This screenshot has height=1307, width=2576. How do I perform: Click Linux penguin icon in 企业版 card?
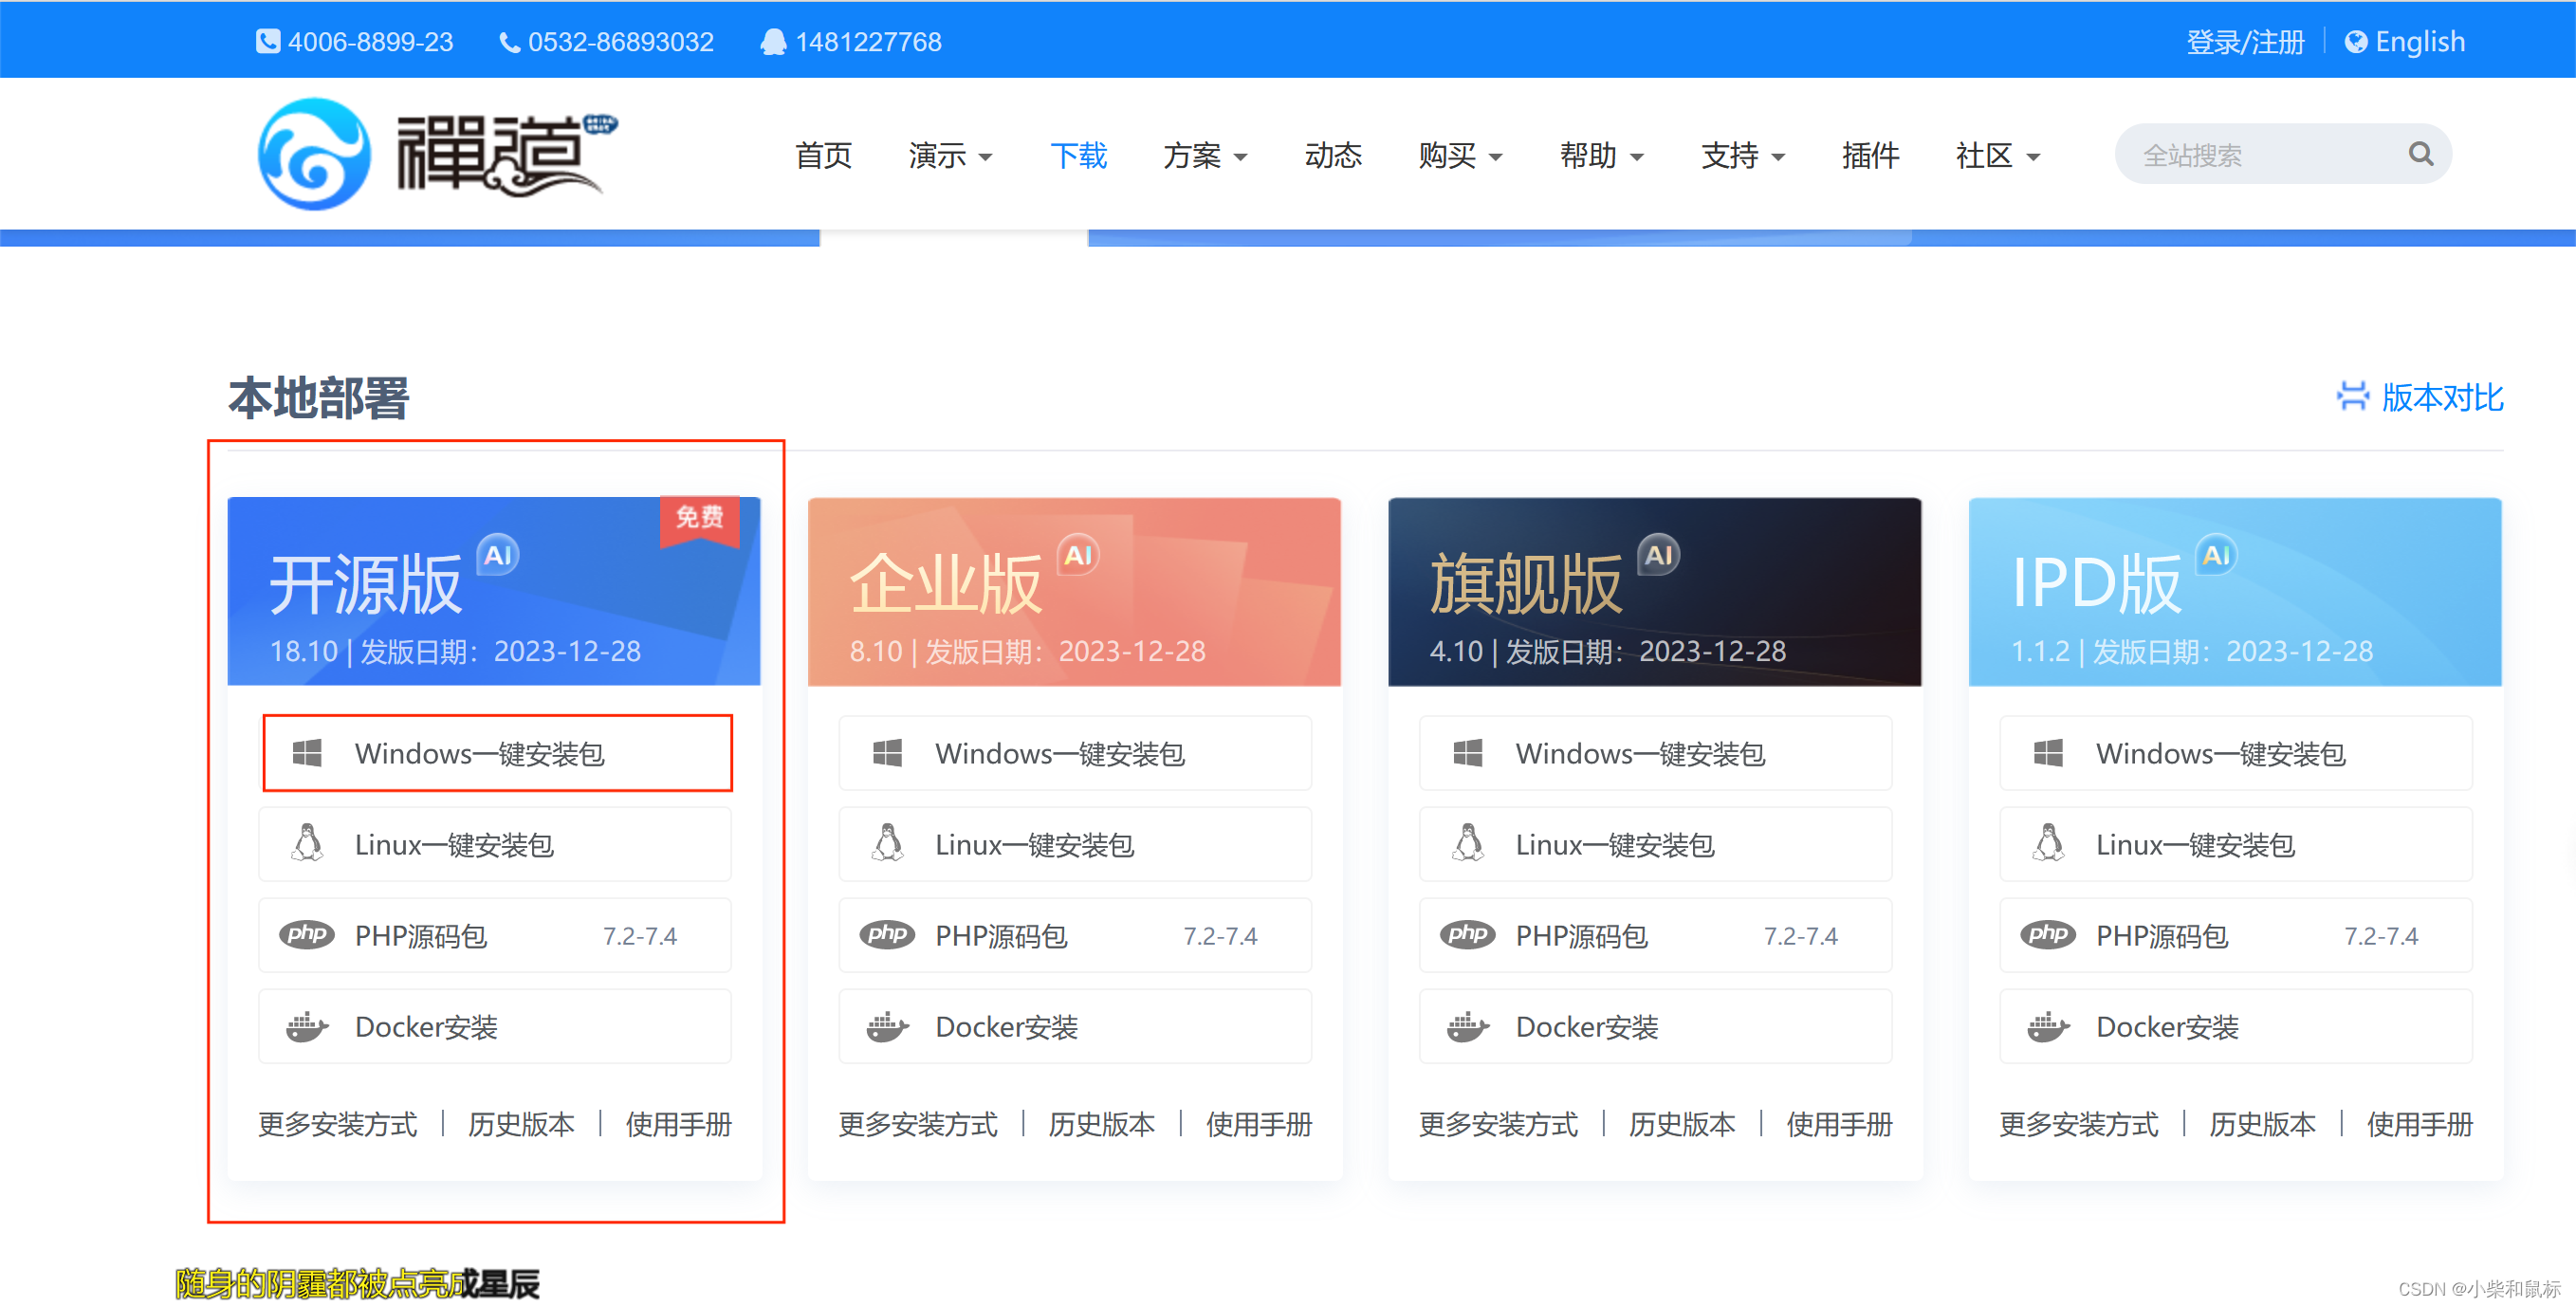tap(887, 844)
